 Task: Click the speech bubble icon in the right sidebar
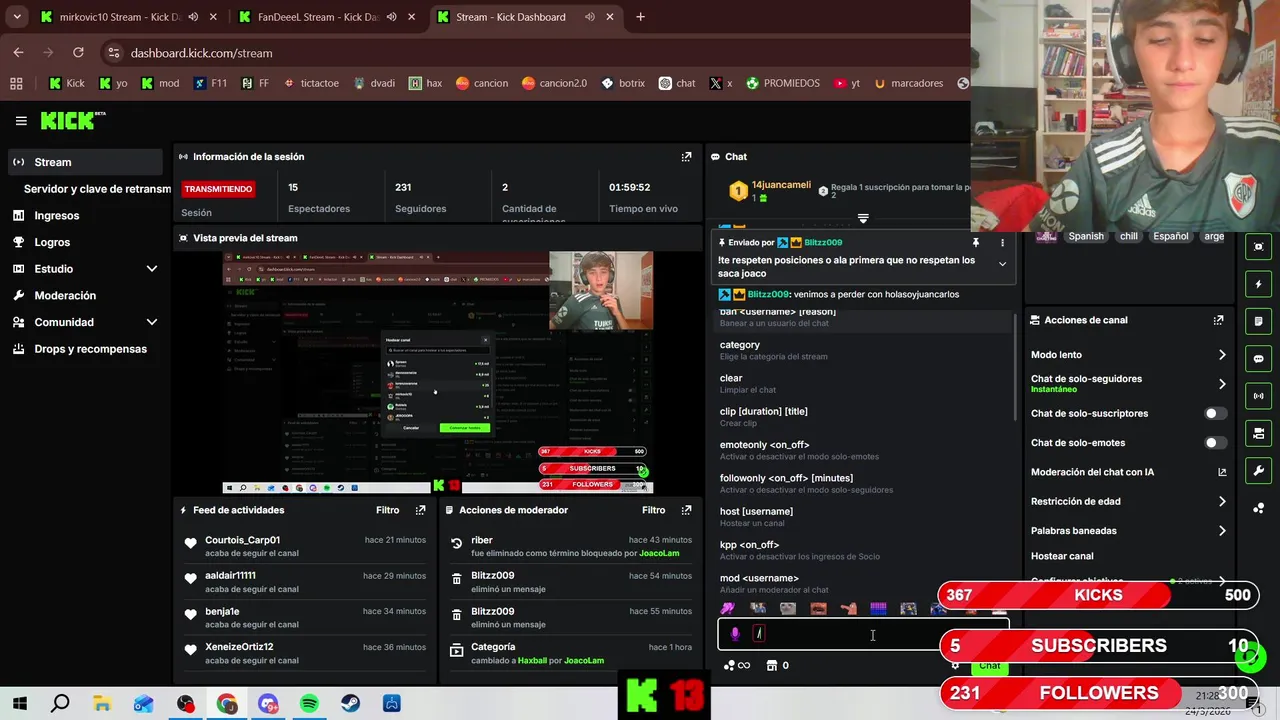coord(1258,359)
